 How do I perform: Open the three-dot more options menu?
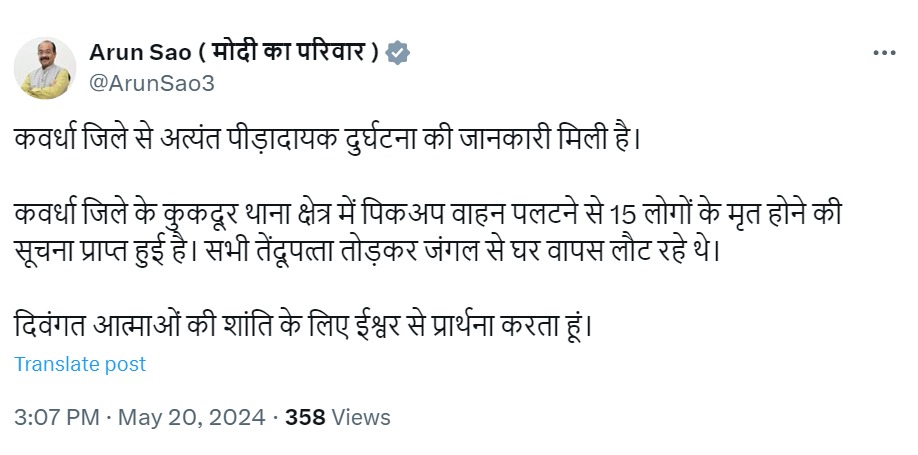tap(884, 53)
